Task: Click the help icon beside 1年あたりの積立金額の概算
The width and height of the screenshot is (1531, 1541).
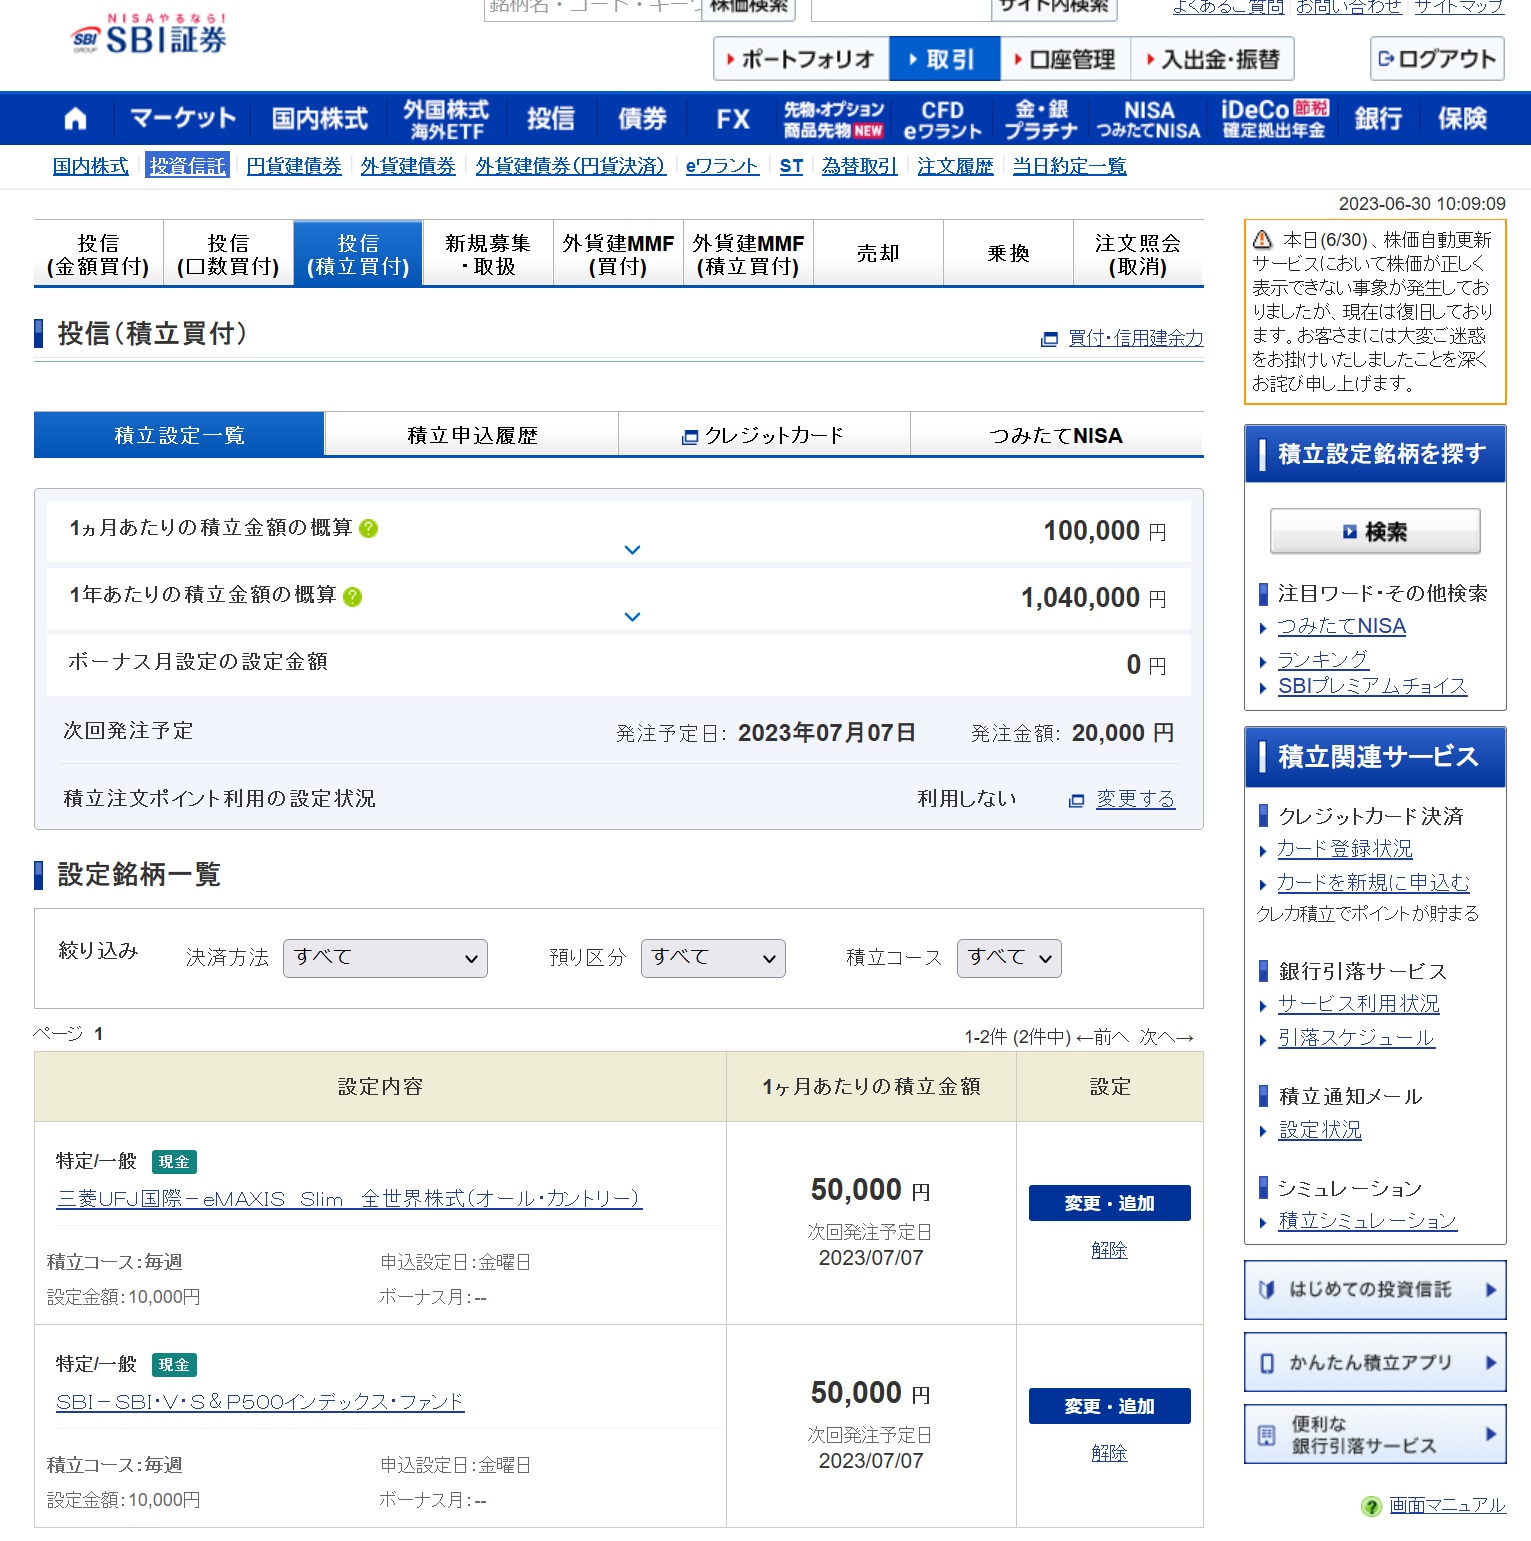Action: tap(352, 596)
